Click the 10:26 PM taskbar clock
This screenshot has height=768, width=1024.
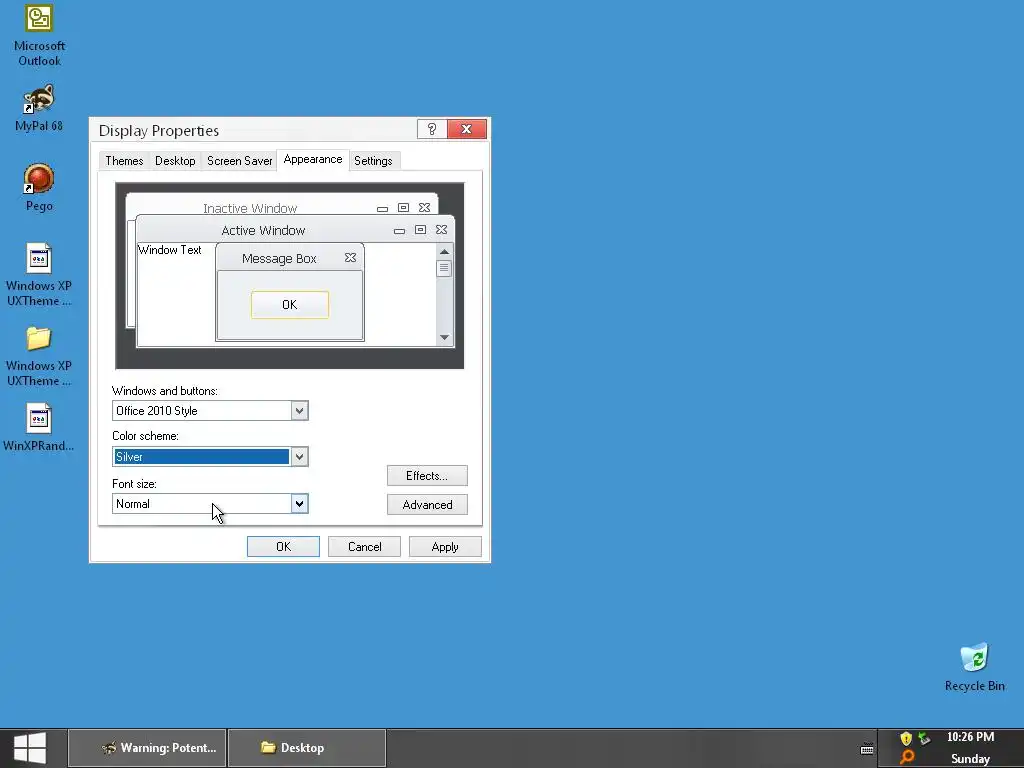tap(970, 737)
